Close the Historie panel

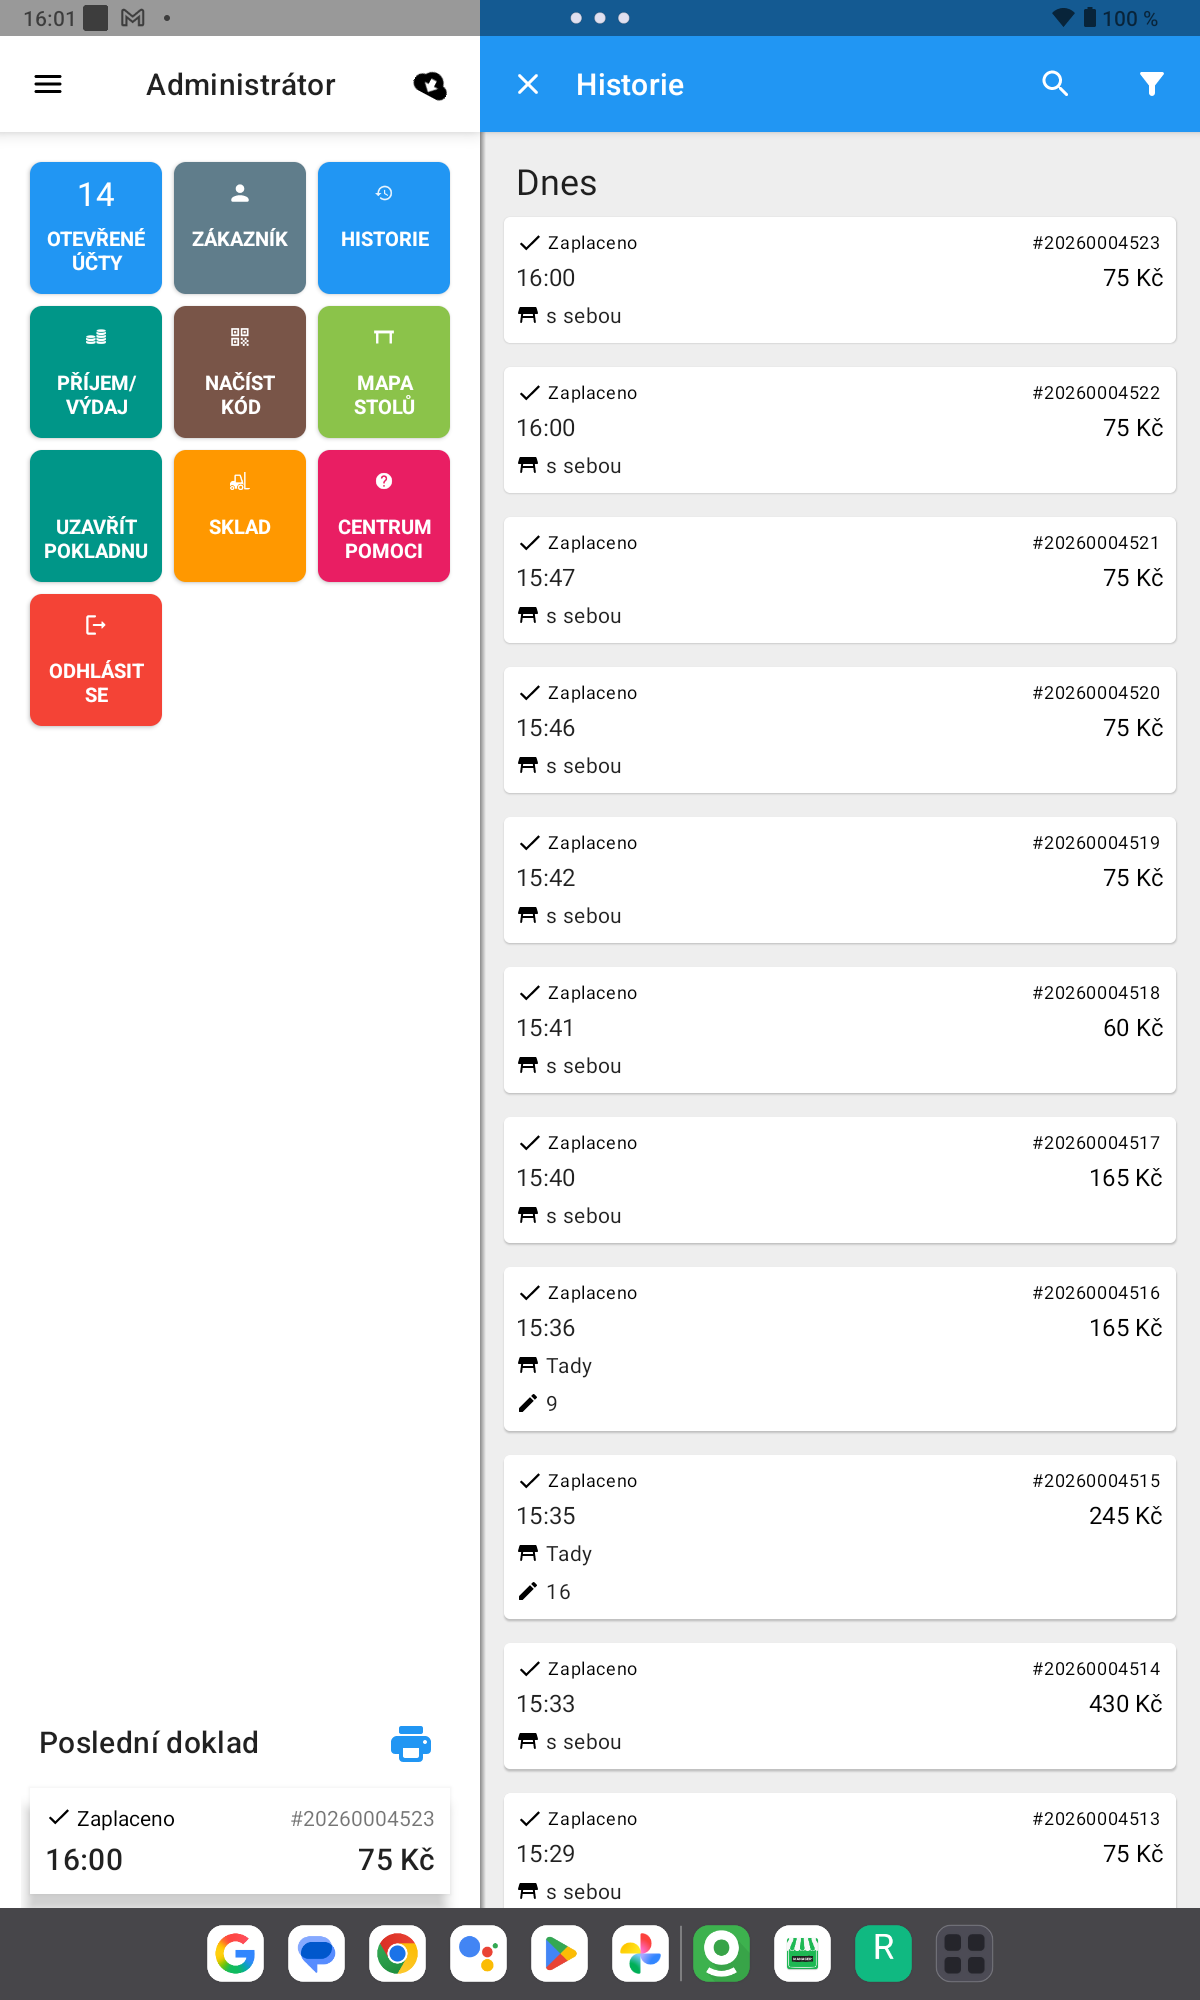click(x=527, y=84)
